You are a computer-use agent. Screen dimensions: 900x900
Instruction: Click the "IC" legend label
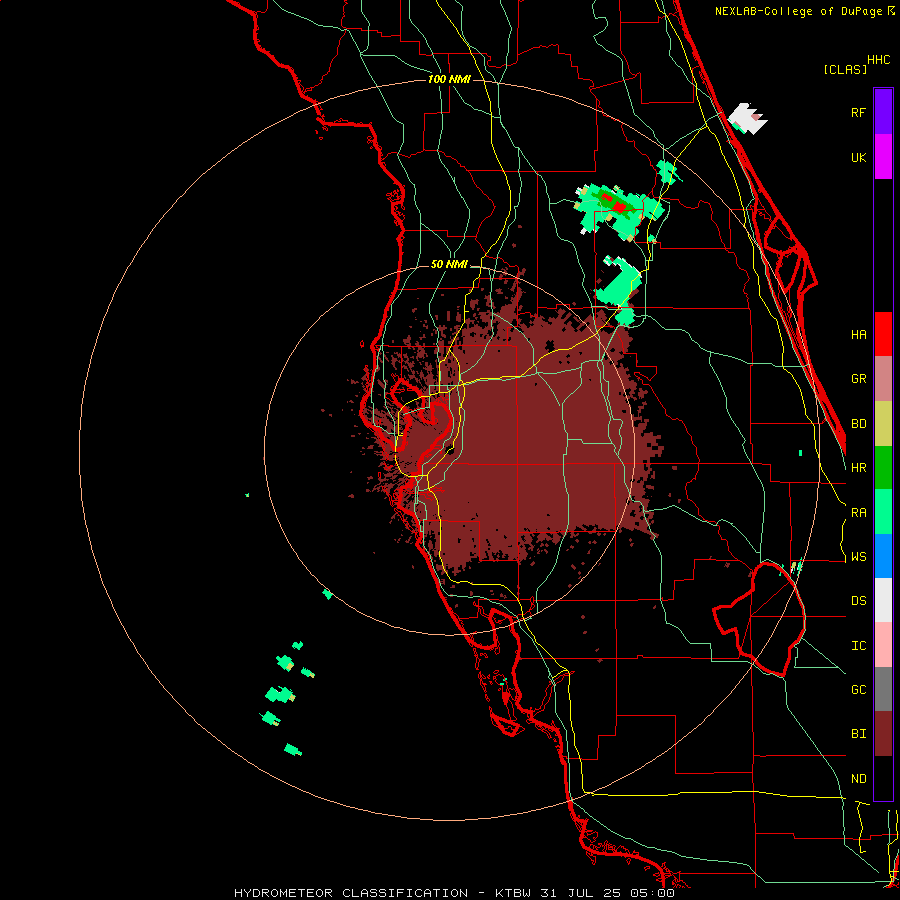pos(859,646)
